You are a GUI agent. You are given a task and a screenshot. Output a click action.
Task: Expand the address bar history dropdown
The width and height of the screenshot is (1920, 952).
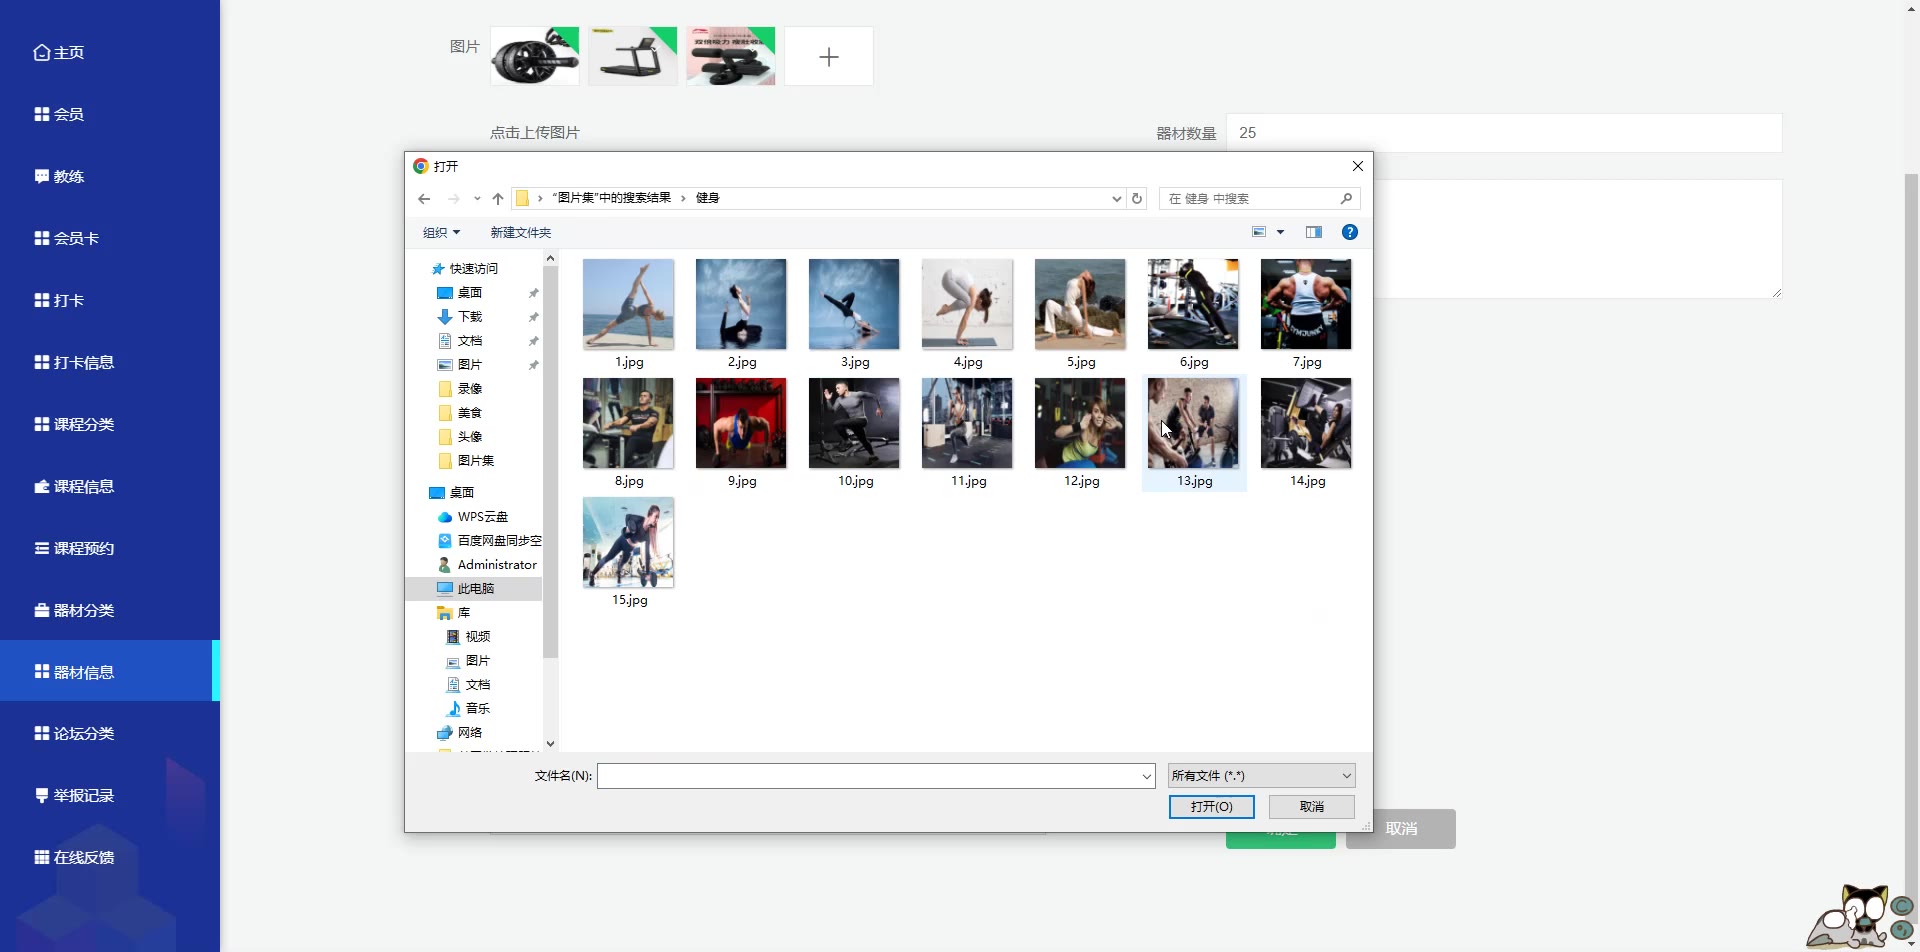point(1116,198)
